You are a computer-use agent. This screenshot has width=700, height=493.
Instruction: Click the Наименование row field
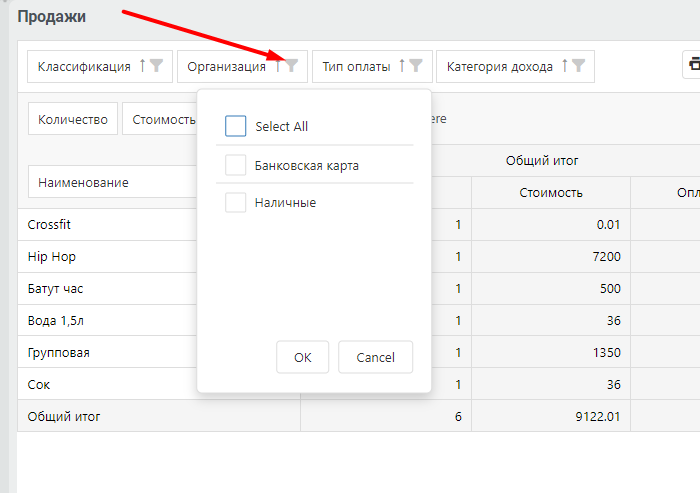[x=112, y=182]
